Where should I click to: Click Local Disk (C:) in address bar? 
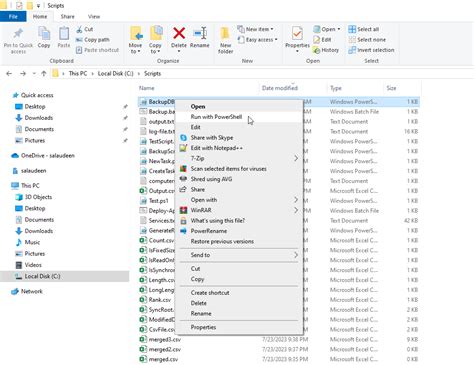point(115,74)
